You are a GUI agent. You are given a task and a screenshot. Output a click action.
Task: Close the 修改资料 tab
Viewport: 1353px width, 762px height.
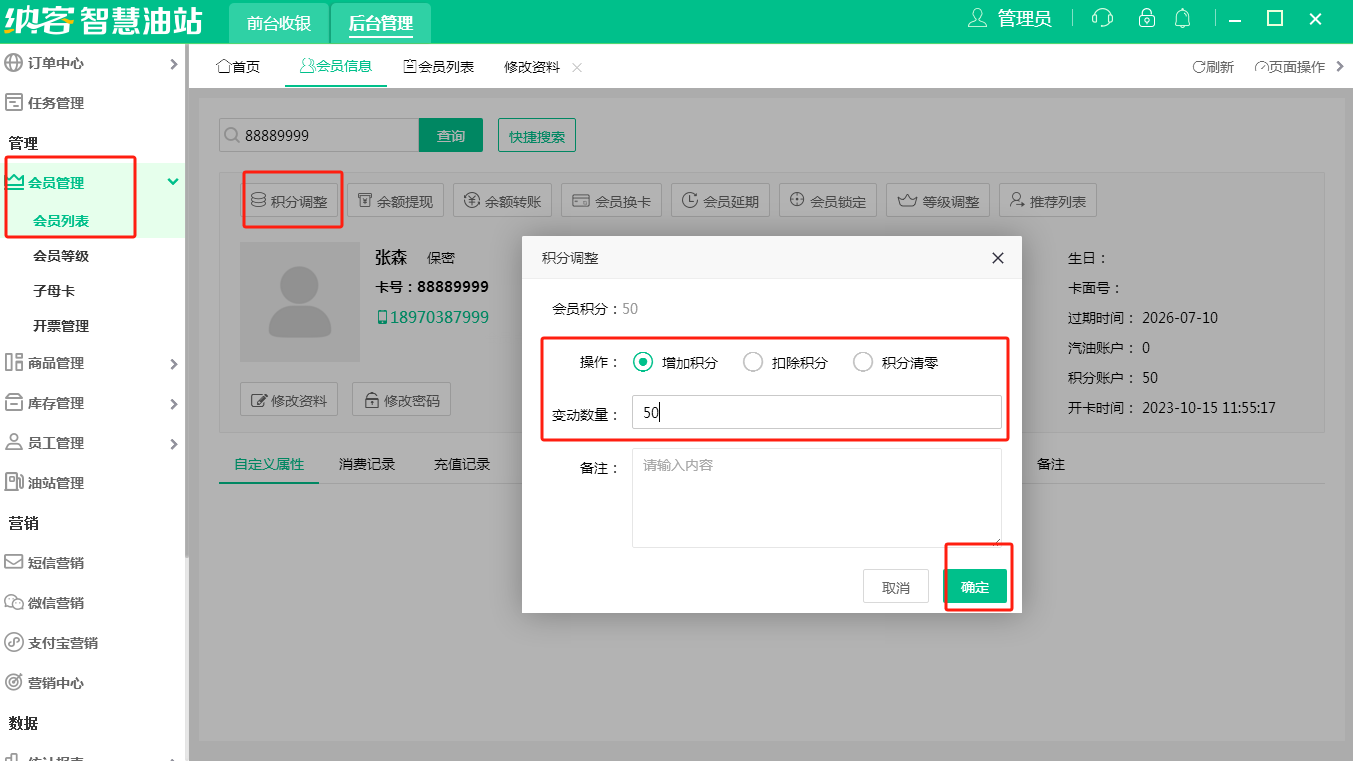coord(577,67)
